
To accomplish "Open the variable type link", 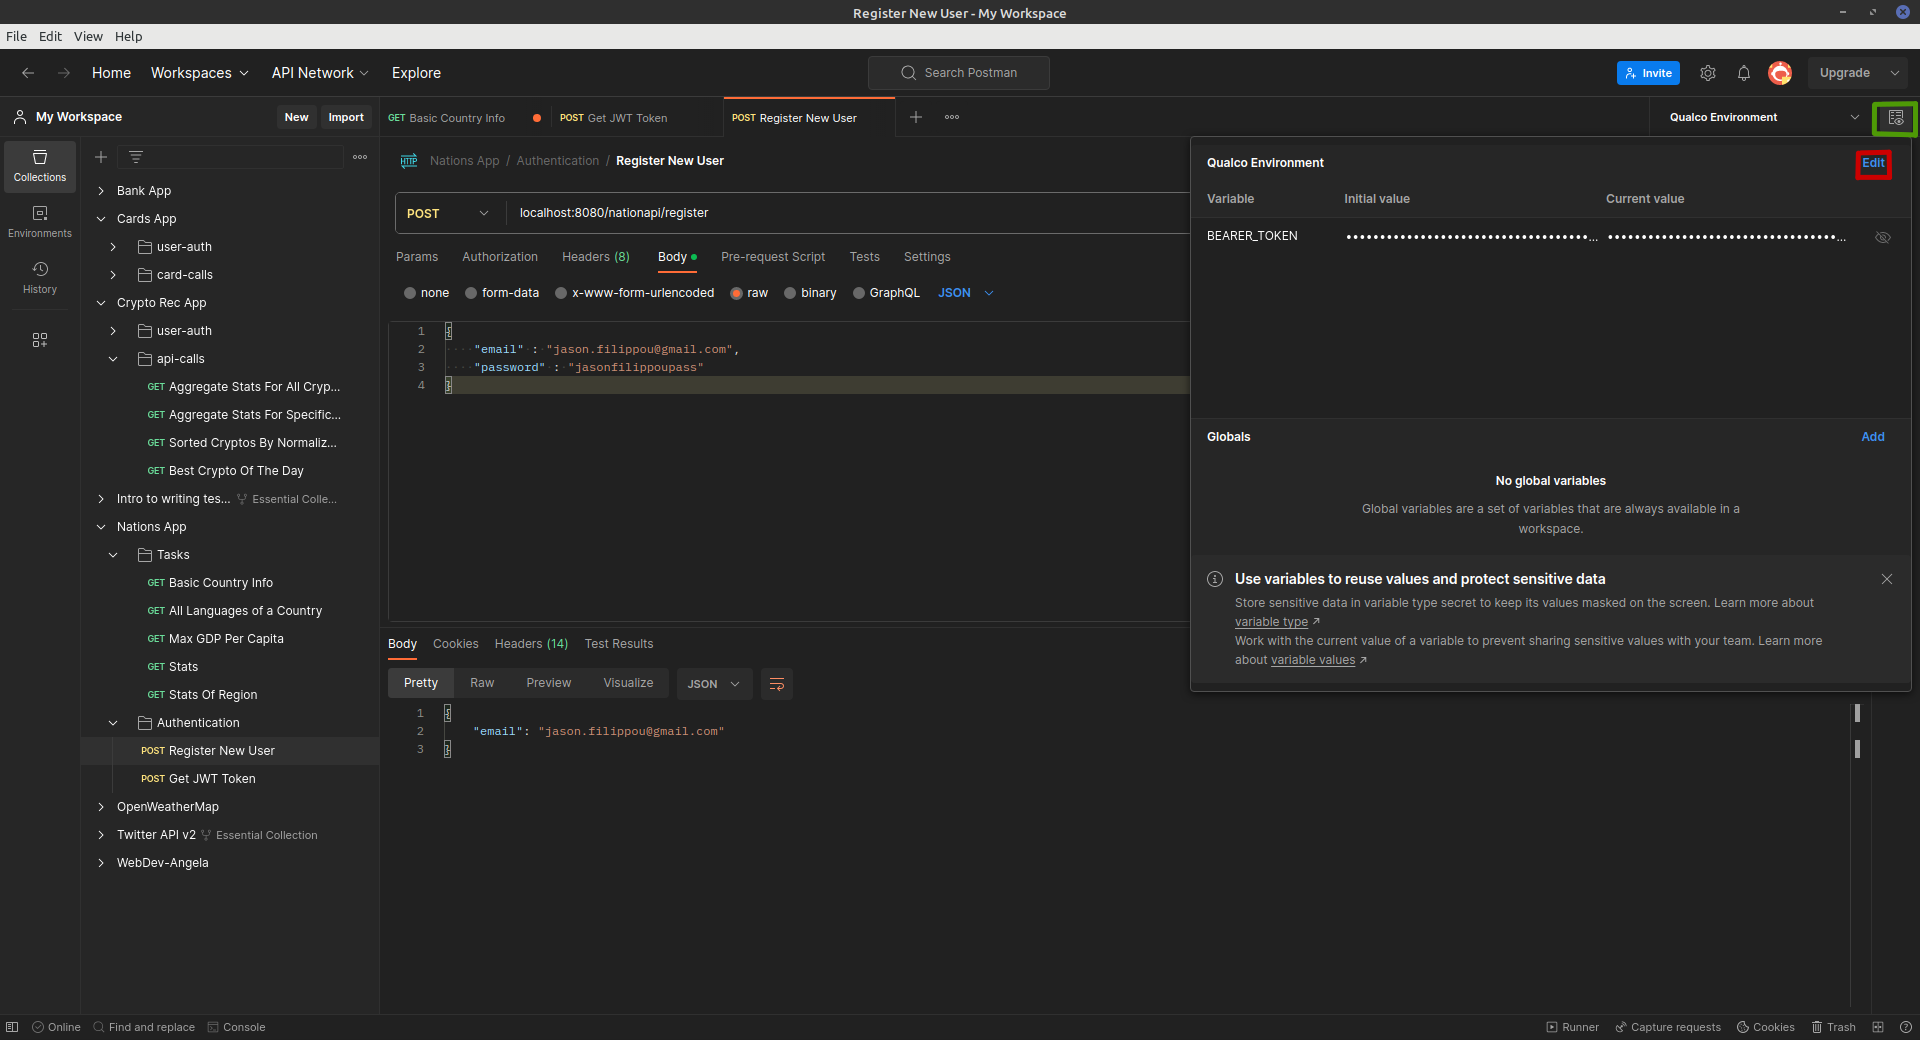I will coord(1271,622).
